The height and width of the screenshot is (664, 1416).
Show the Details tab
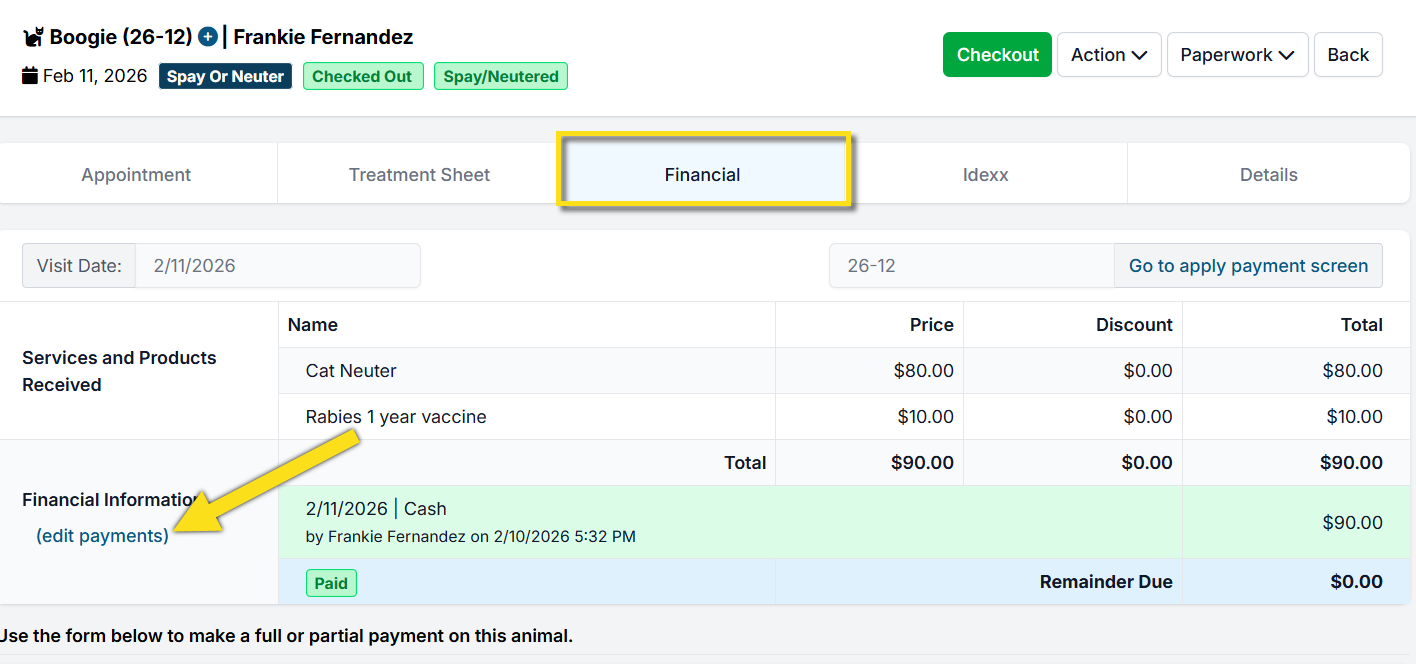pos(1268,175)
